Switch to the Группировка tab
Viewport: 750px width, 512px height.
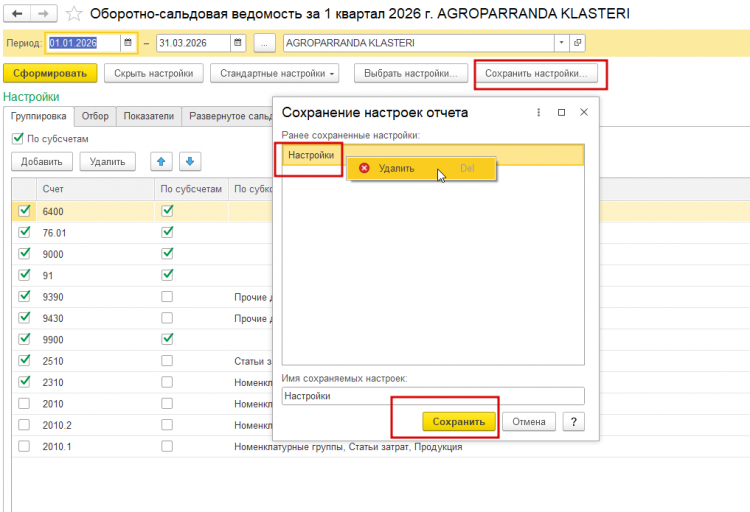(x=38, y=116)
